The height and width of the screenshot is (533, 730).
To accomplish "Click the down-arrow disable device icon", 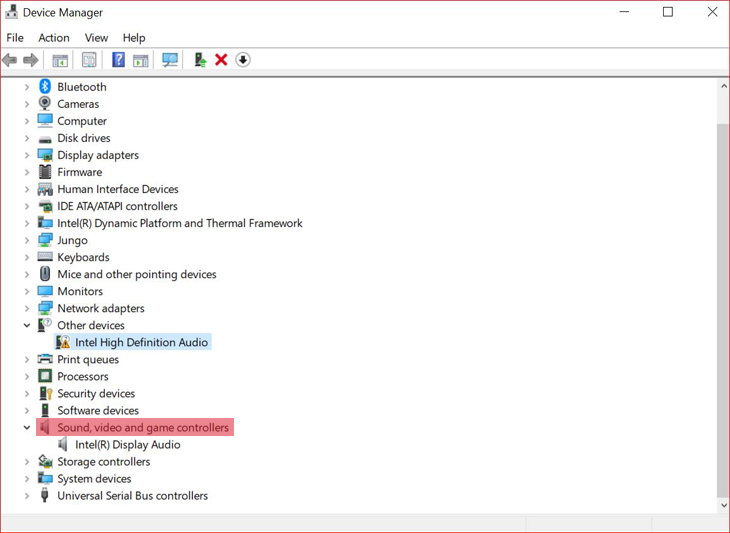I will [243, 60].
